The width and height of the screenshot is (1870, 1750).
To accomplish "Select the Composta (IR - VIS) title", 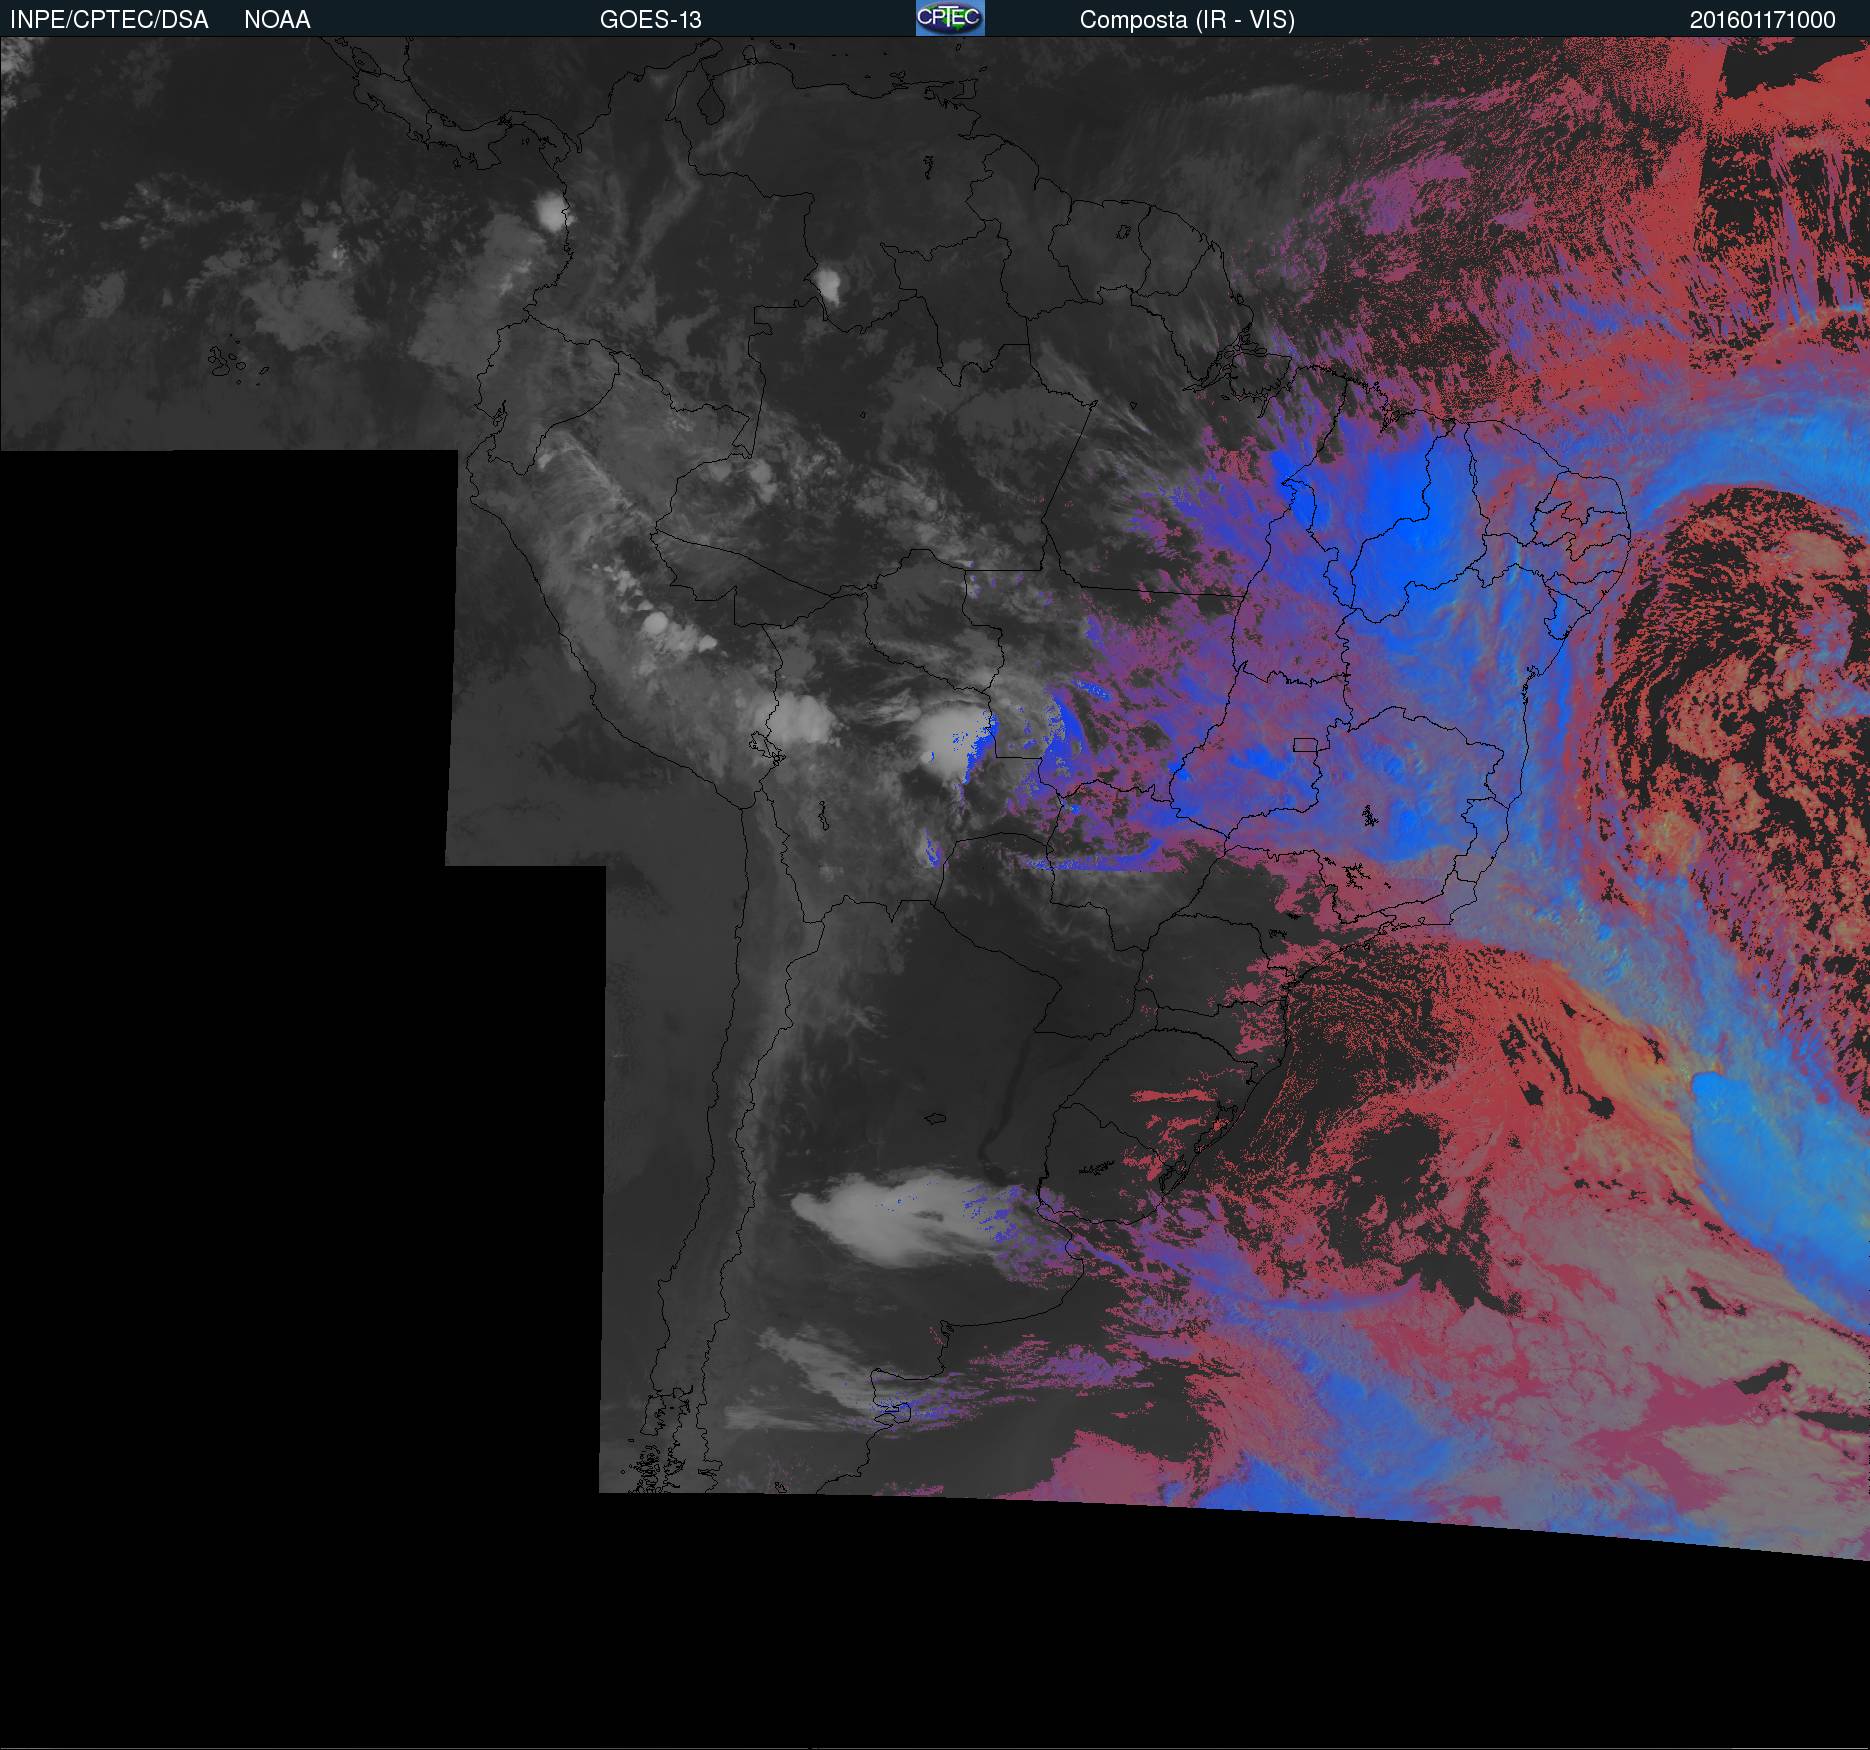I will [1187, 20].
